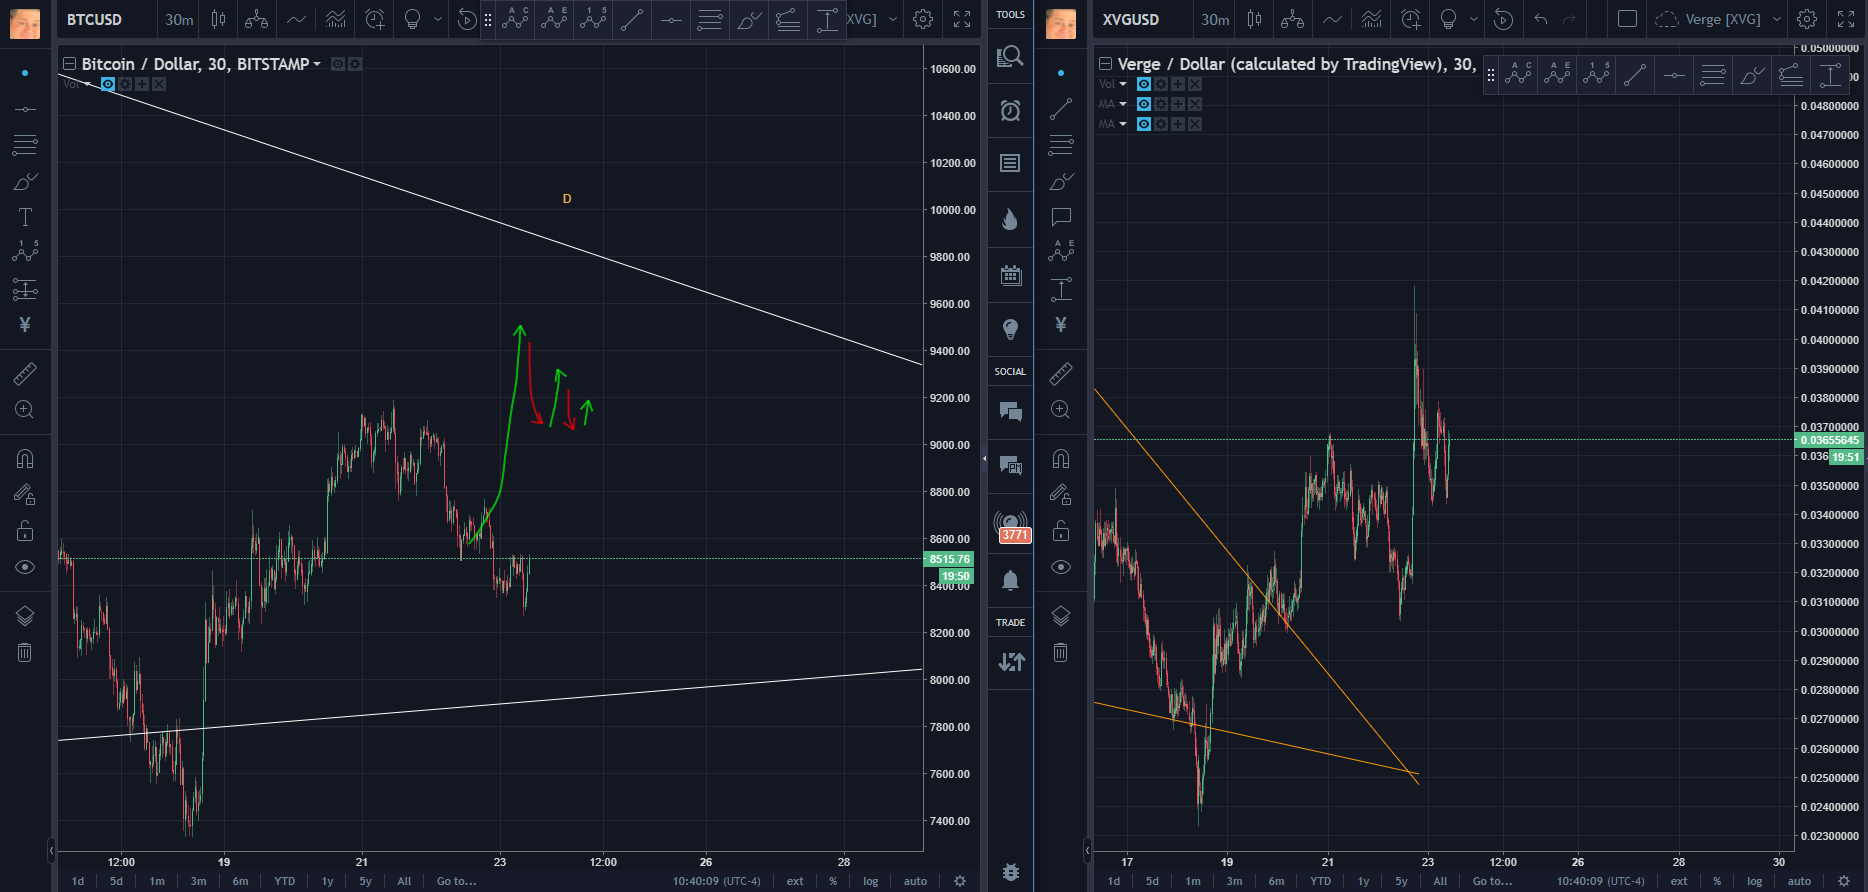The image size is (1868, 892).
Task: Select 5d range on BTCUSD chart
Action: point(116,881)
